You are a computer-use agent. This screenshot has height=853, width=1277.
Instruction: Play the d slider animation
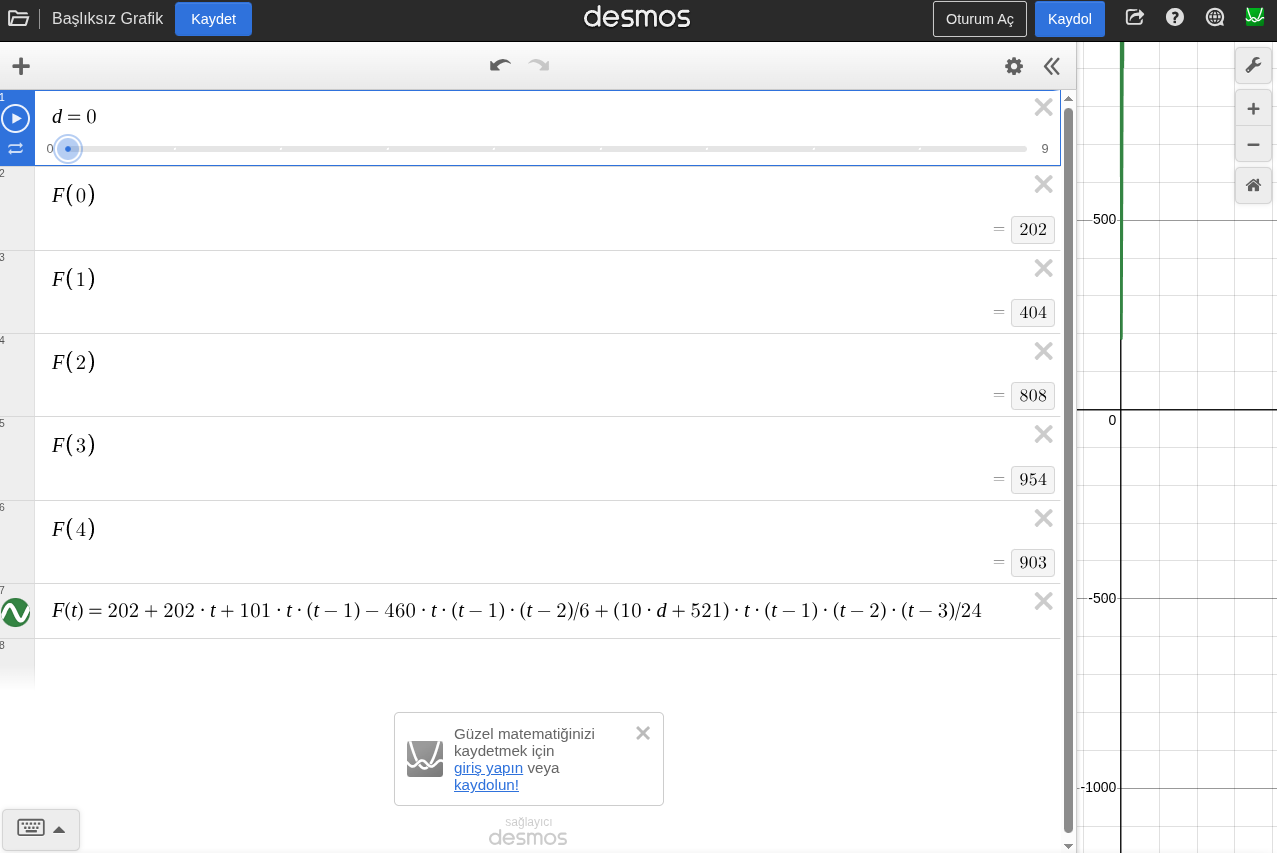(x=15, y=118)
